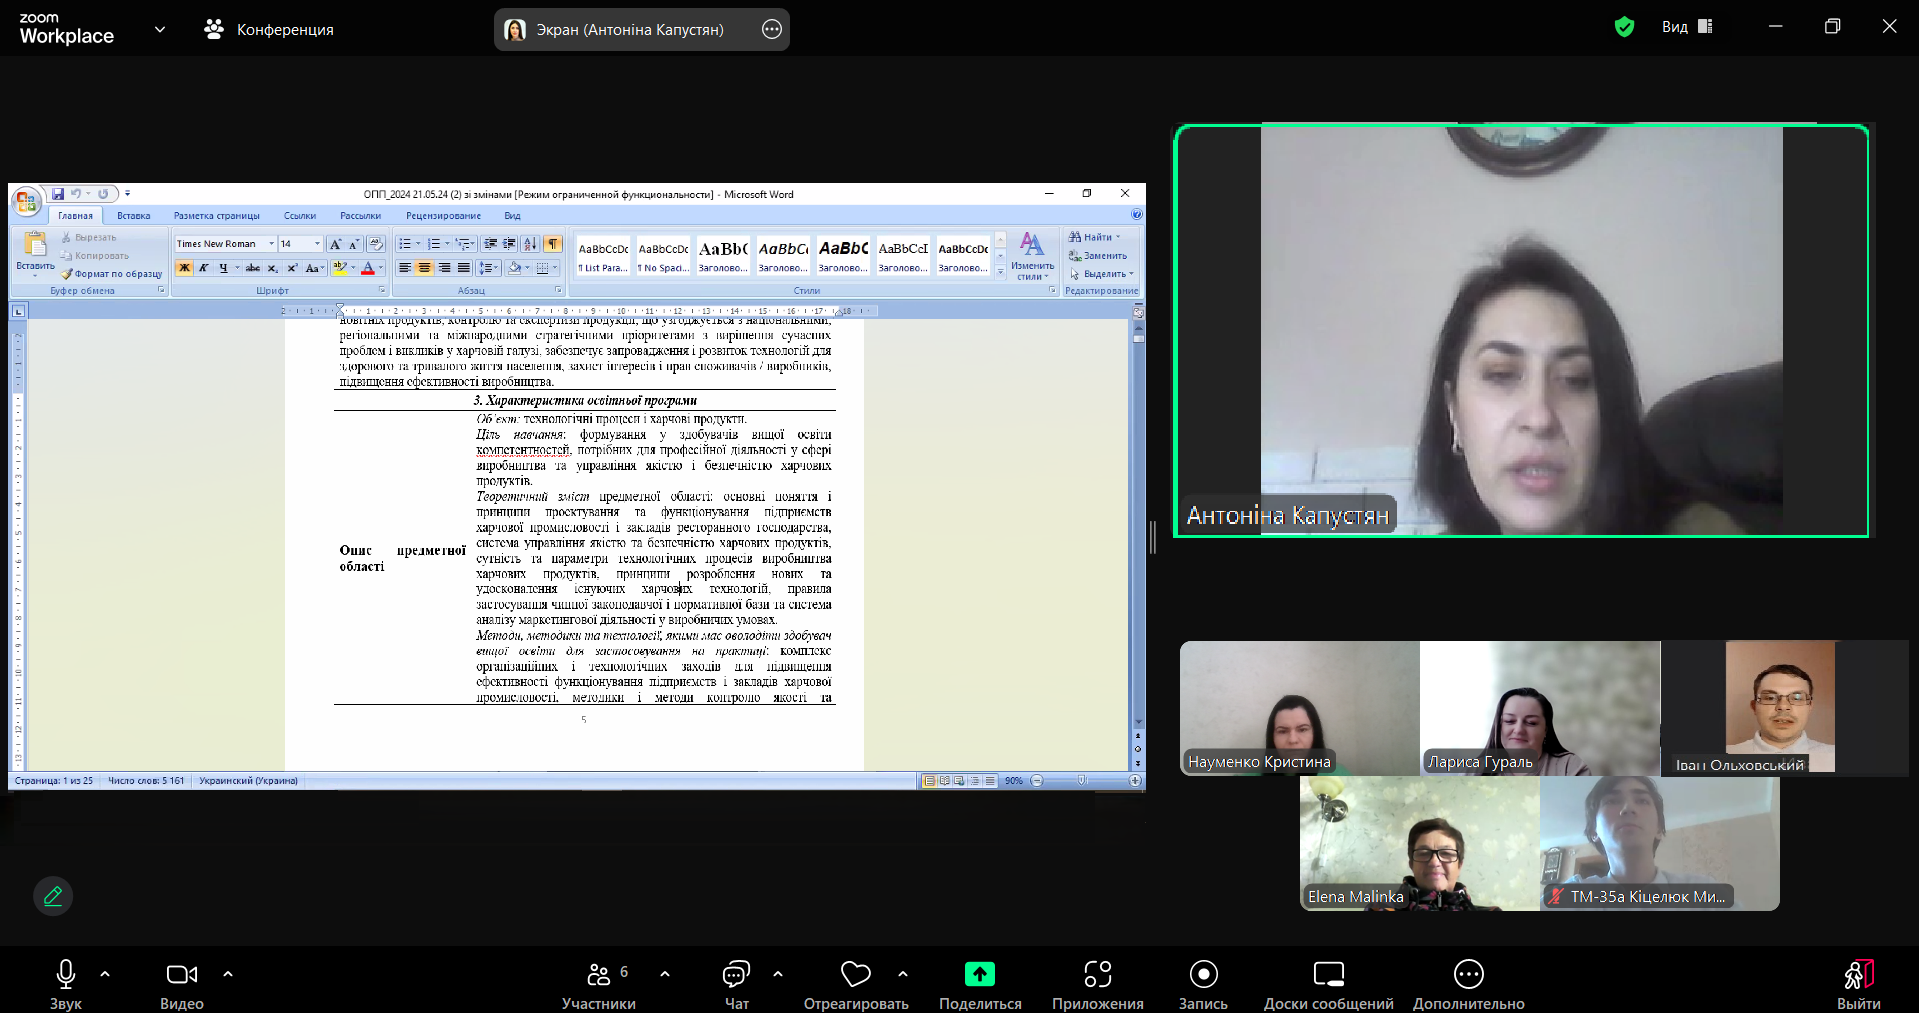Click Формат по образцу format painter
The width and height of the screenshot is (1919, 1013).
(111, 273)
